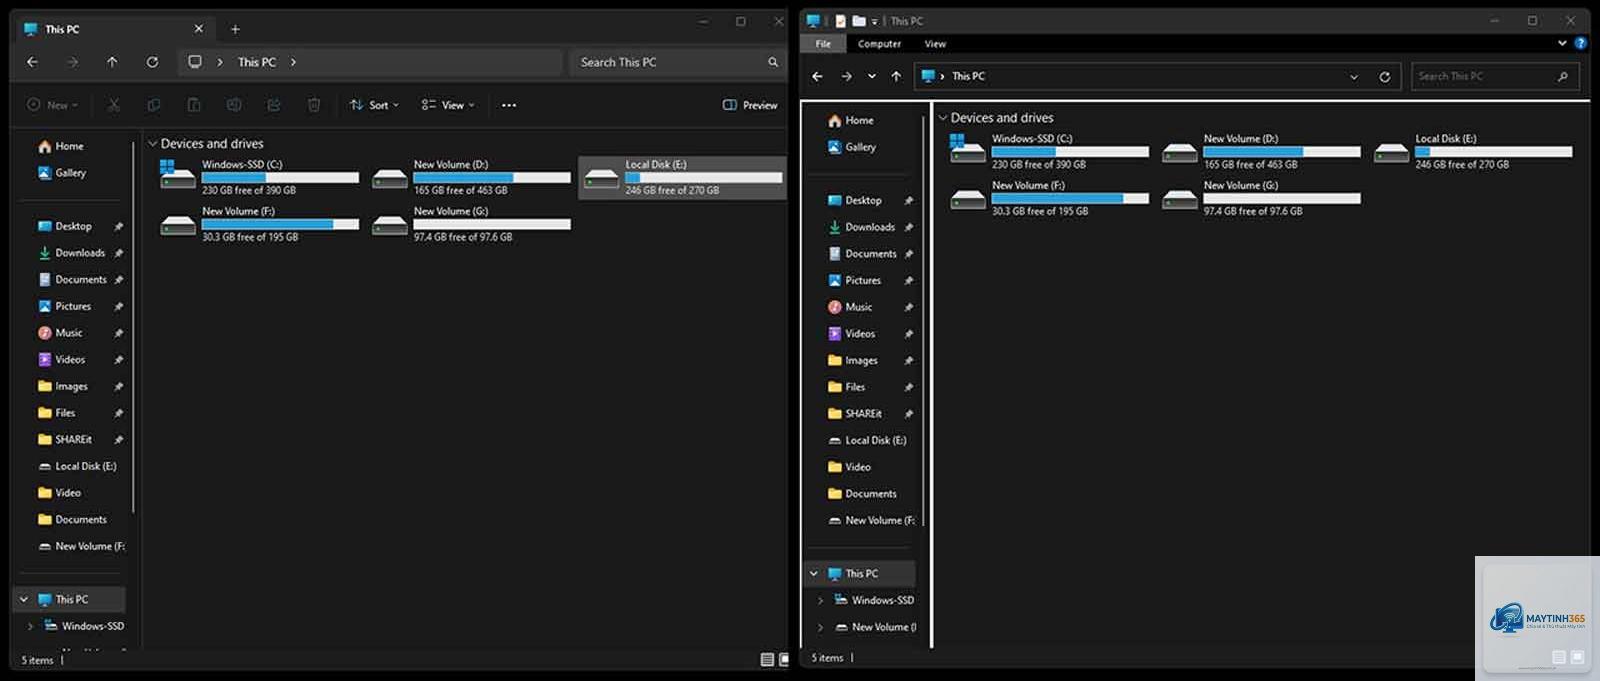Open Computer tab in right window ribbon
The image size is (1600, 681).
pos(879,44)
